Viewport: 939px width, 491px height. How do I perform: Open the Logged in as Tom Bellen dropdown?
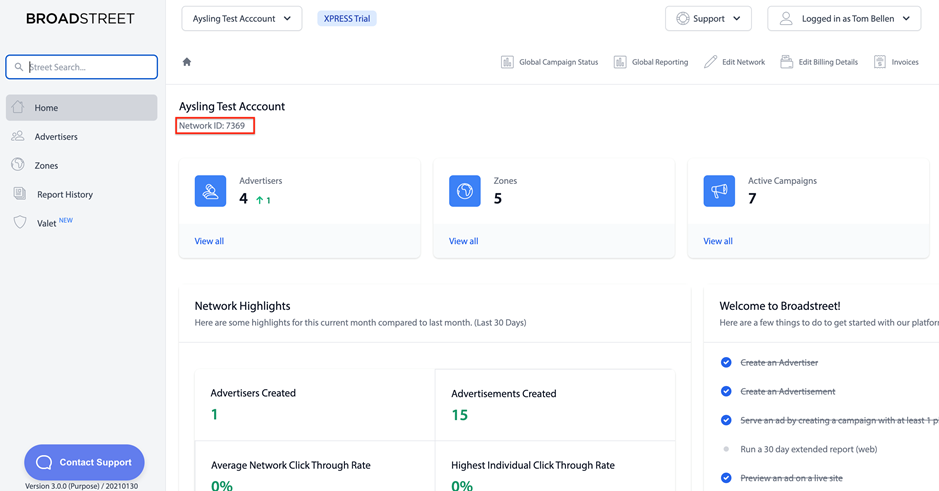(x=844, y=19)
